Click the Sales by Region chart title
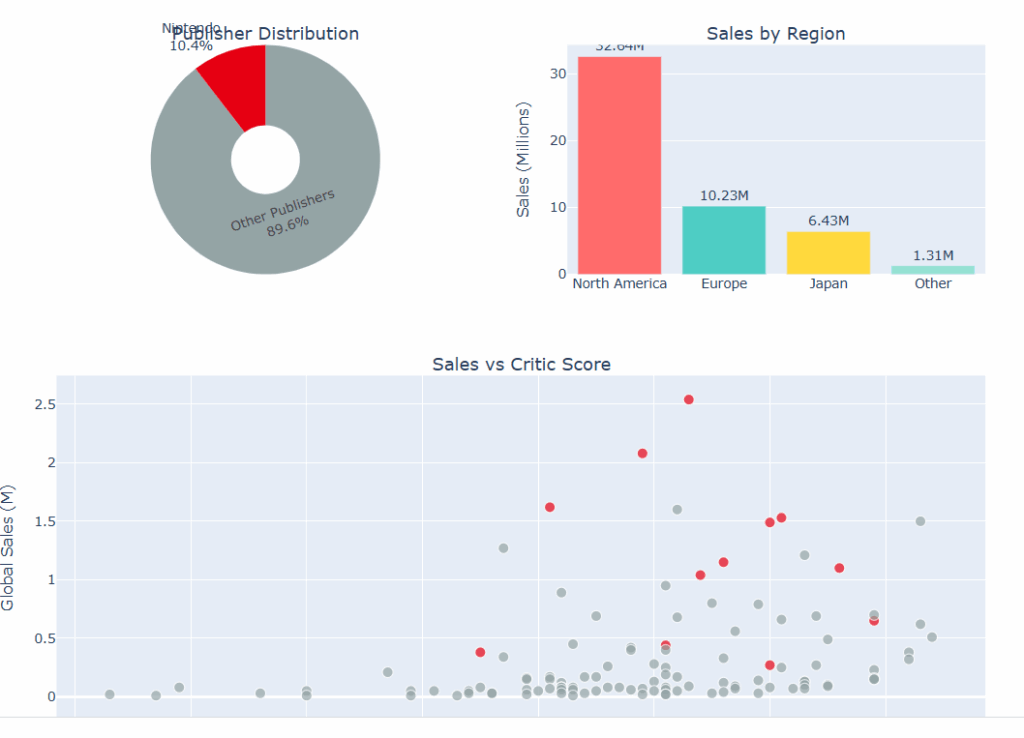The height and width of the screenshot is (738, 1024). 775,34
